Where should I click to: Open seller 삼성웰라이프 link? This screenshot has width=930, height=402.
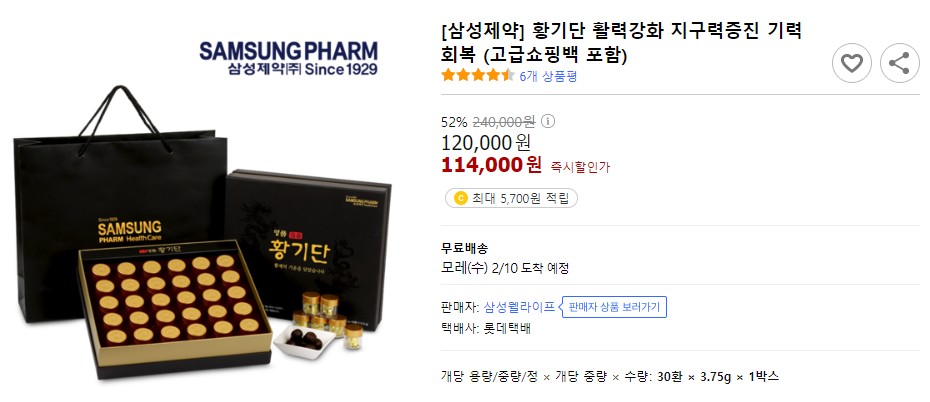pos(520,307)
